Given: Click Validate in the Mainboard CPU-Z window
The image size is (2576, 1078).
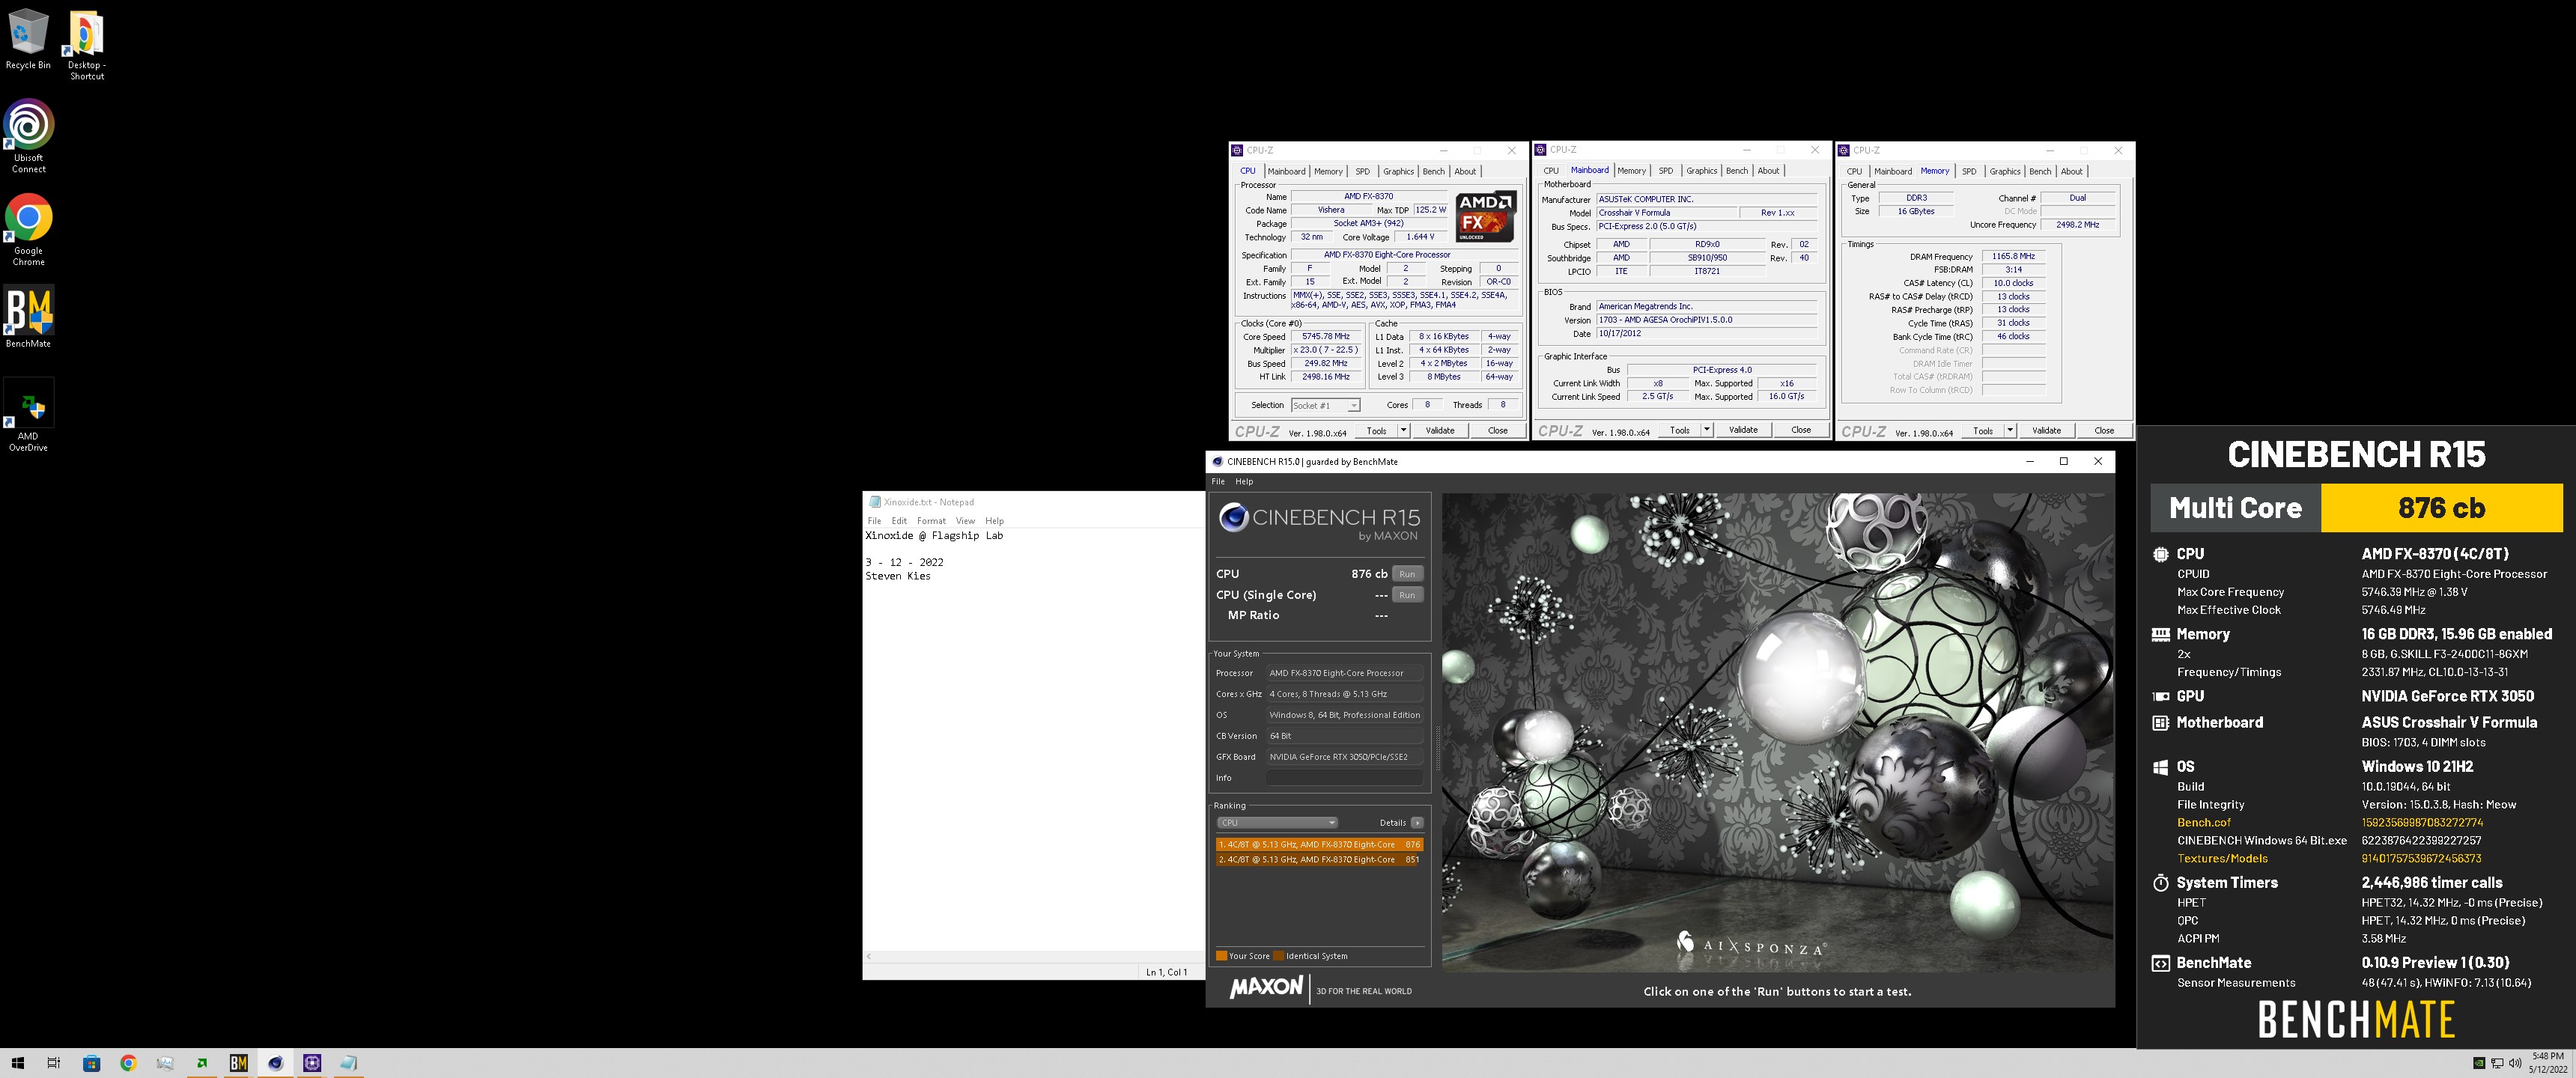Looking at the screenshot, I should (1743, 431).
